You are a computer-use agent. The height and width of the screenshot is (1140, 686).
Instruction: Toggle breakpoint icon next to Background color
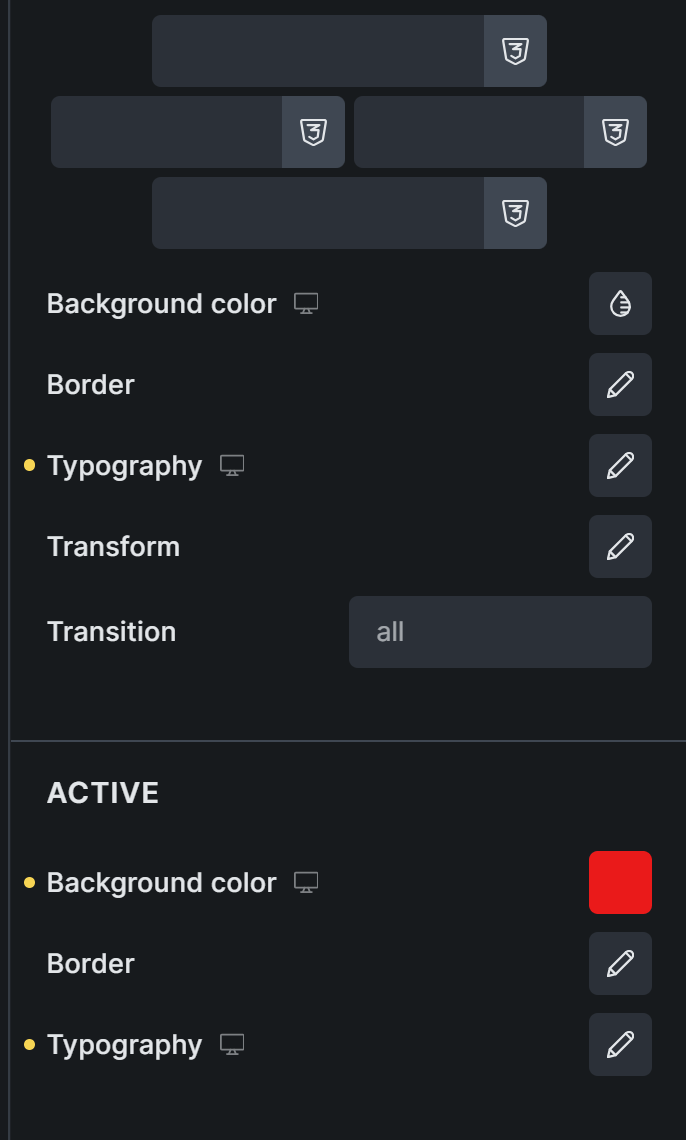[x=306, y=304]
